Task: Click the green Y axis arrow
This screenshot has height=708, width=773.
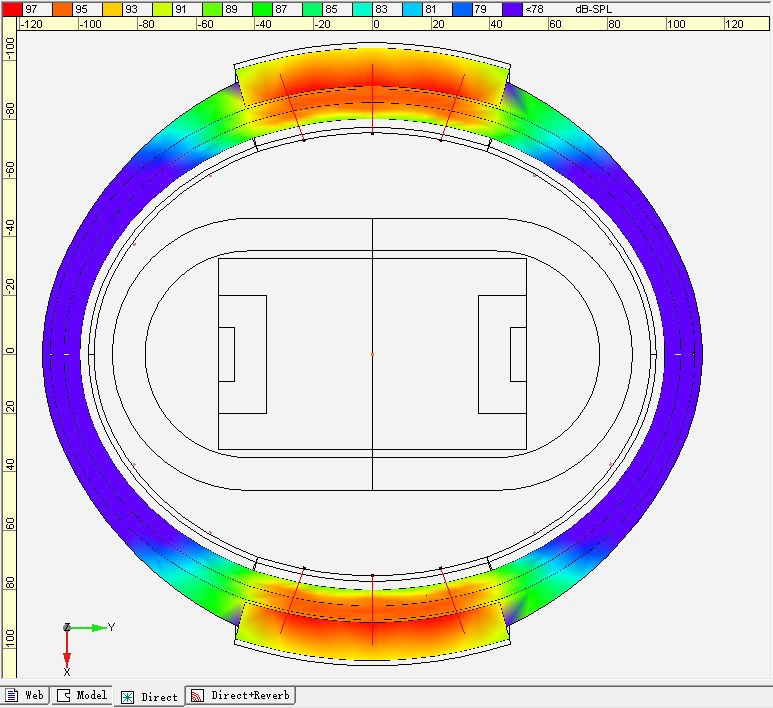Action: pyautogui.click(x=97, y=627)
